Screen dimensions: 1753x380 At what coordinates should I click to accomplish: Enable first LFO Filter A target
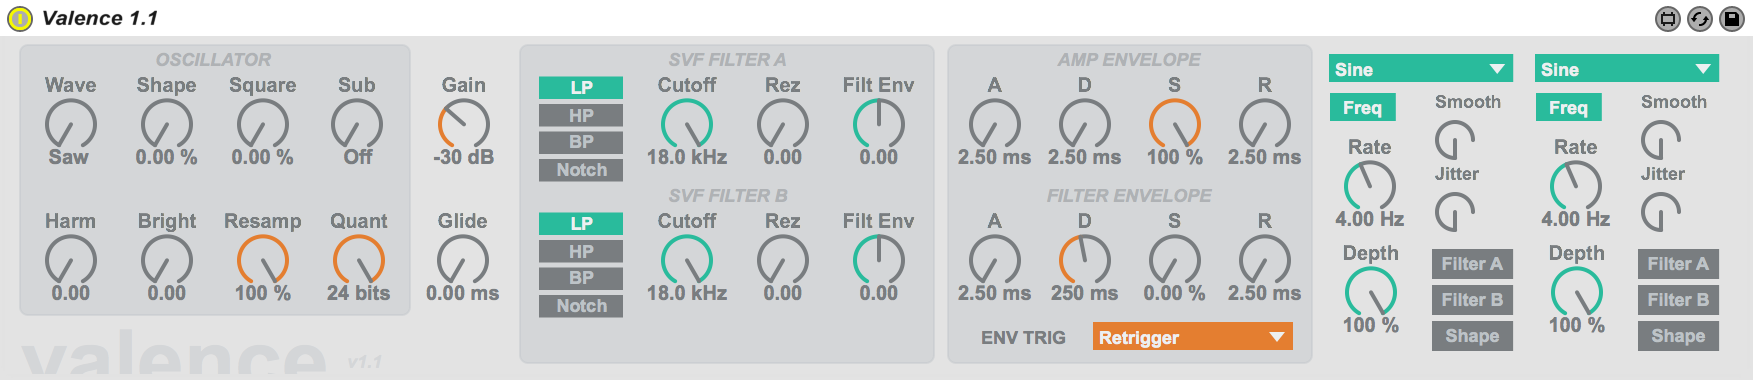point(1472,264)
